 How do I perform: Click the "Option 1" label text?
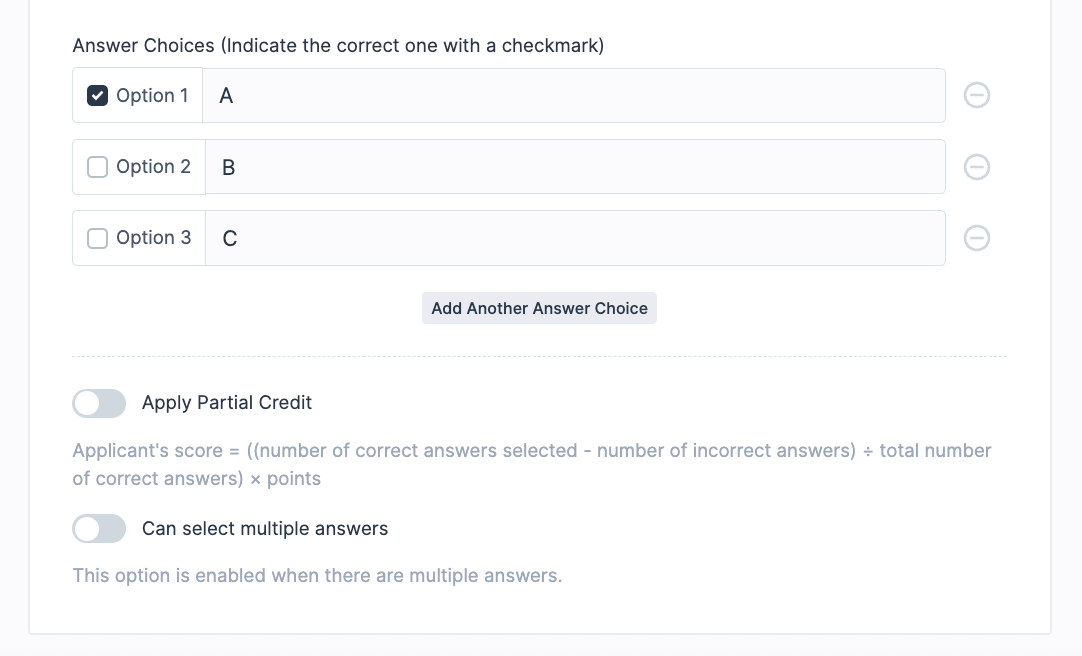click(152, 96)
